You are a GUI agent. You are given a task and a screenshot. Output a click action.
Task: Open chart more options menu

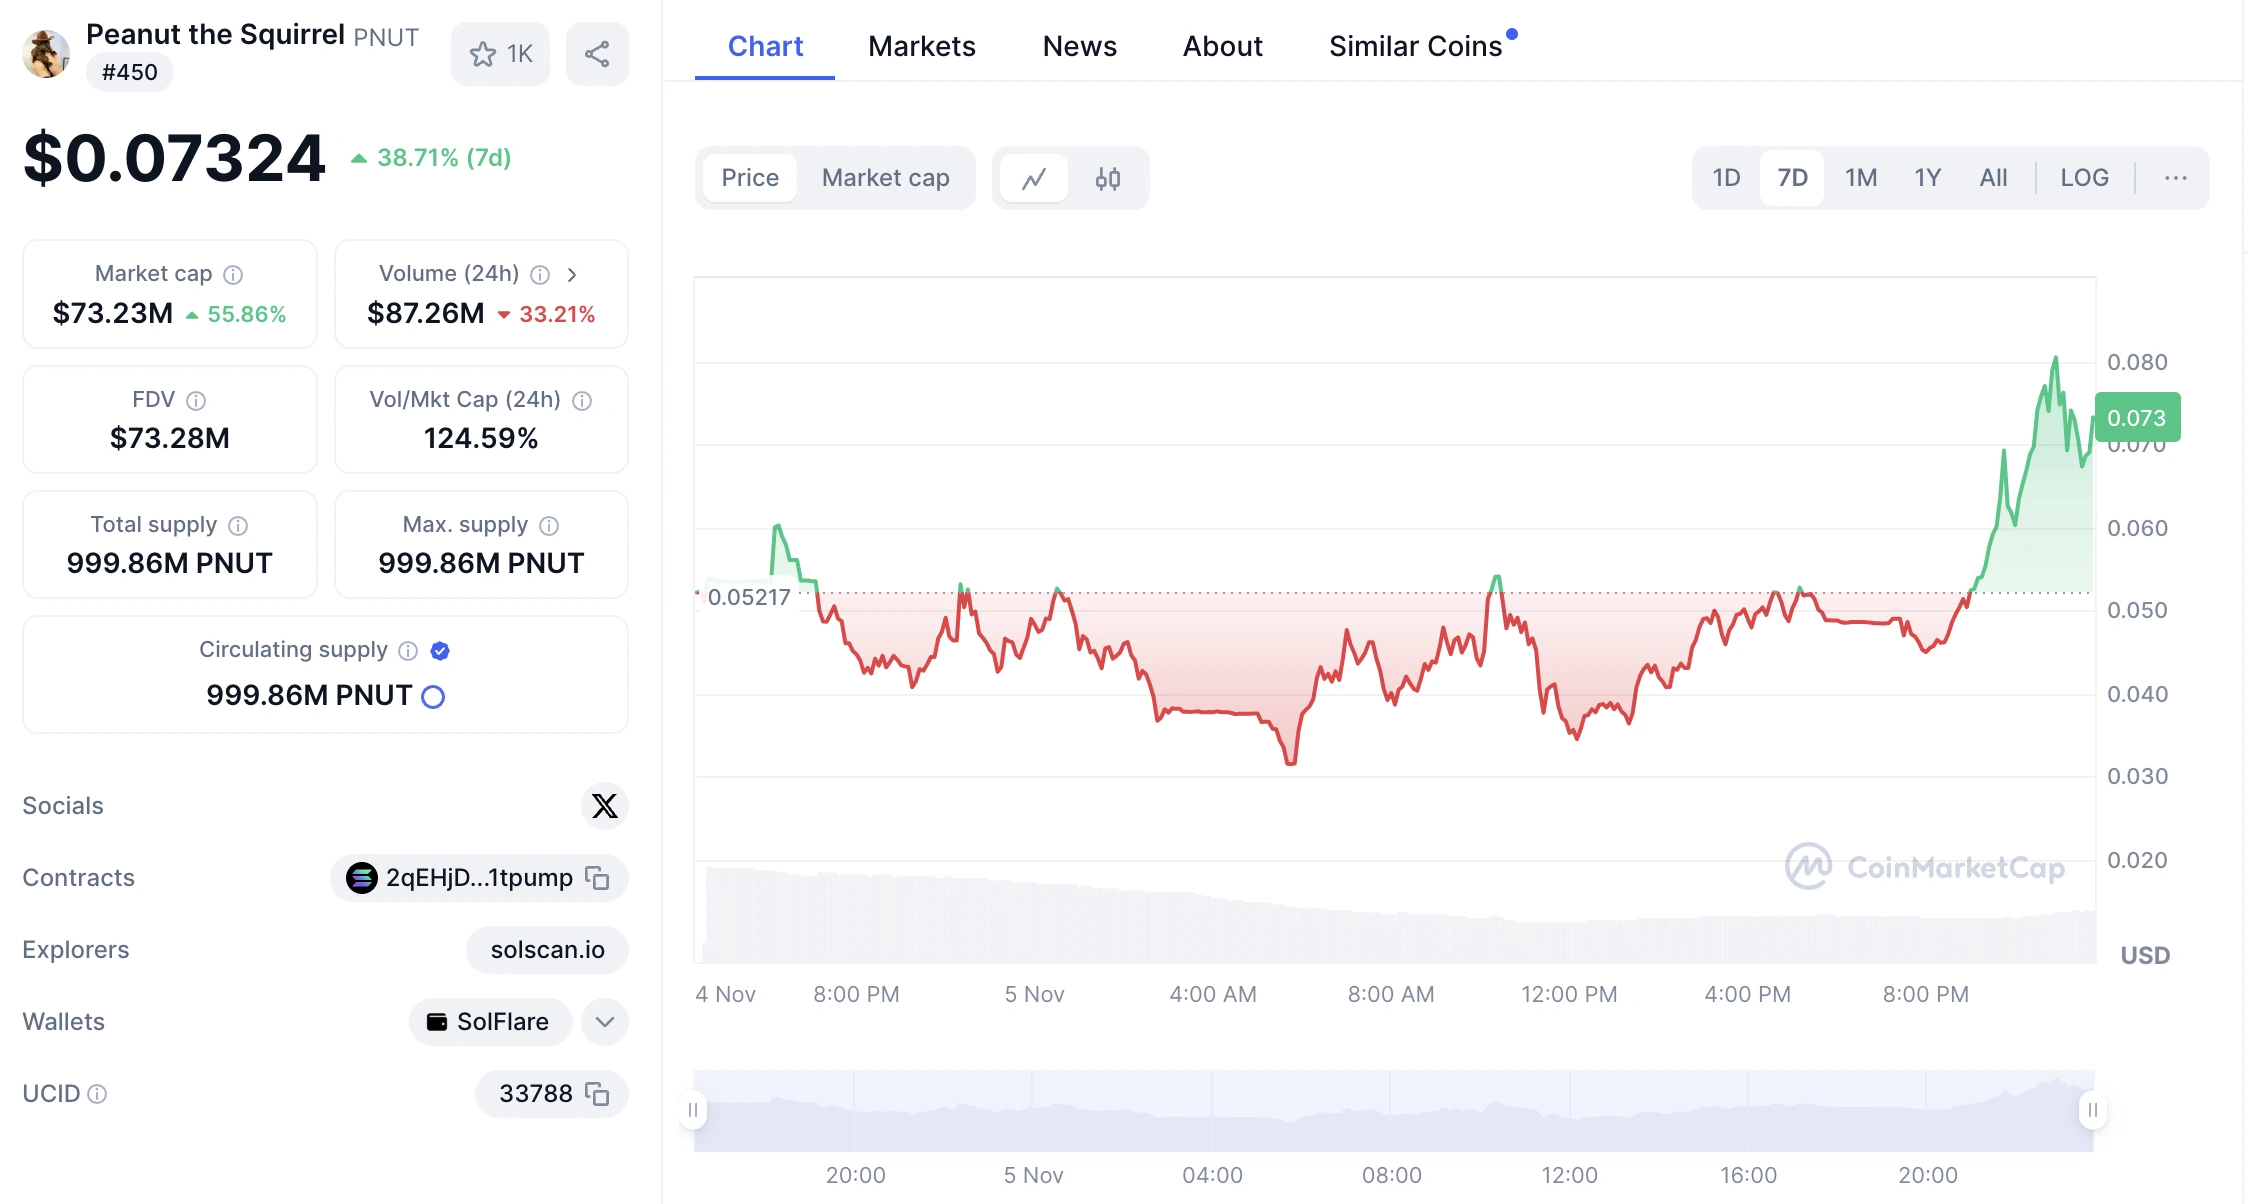click(x=2175, y=178)
